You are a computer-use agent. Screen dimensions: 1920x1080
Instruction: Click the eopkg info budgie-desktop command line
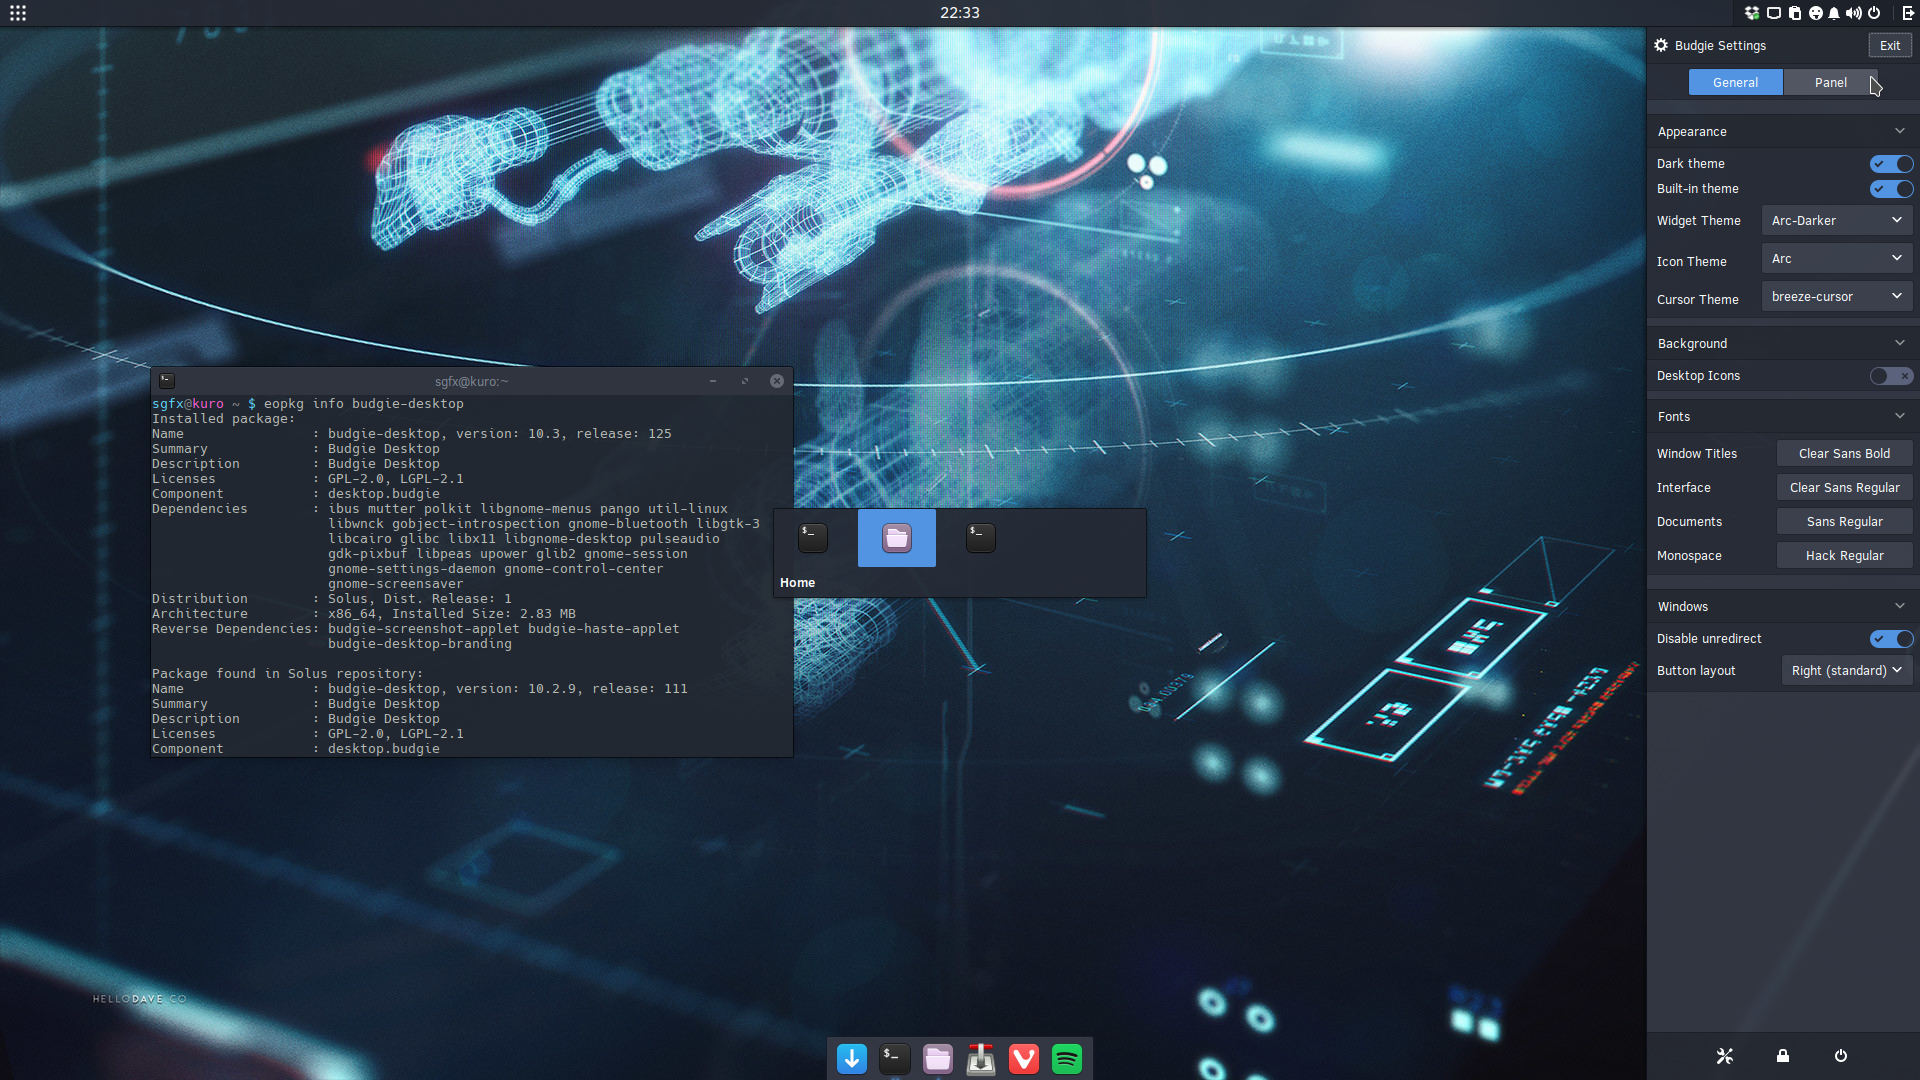[364, 404]
